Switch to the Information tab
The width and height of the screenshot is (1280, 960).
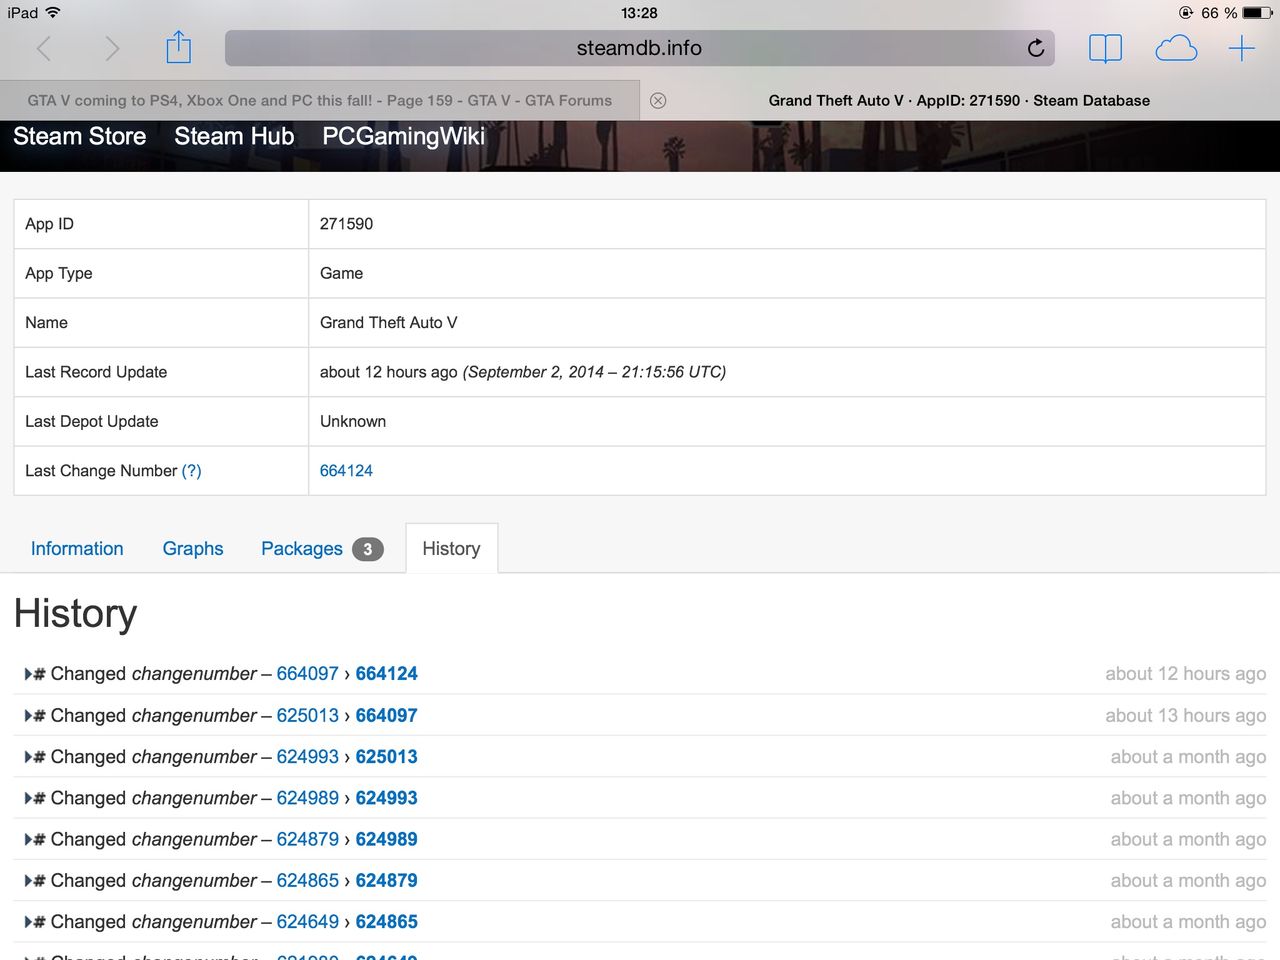[x=77, y=548]
